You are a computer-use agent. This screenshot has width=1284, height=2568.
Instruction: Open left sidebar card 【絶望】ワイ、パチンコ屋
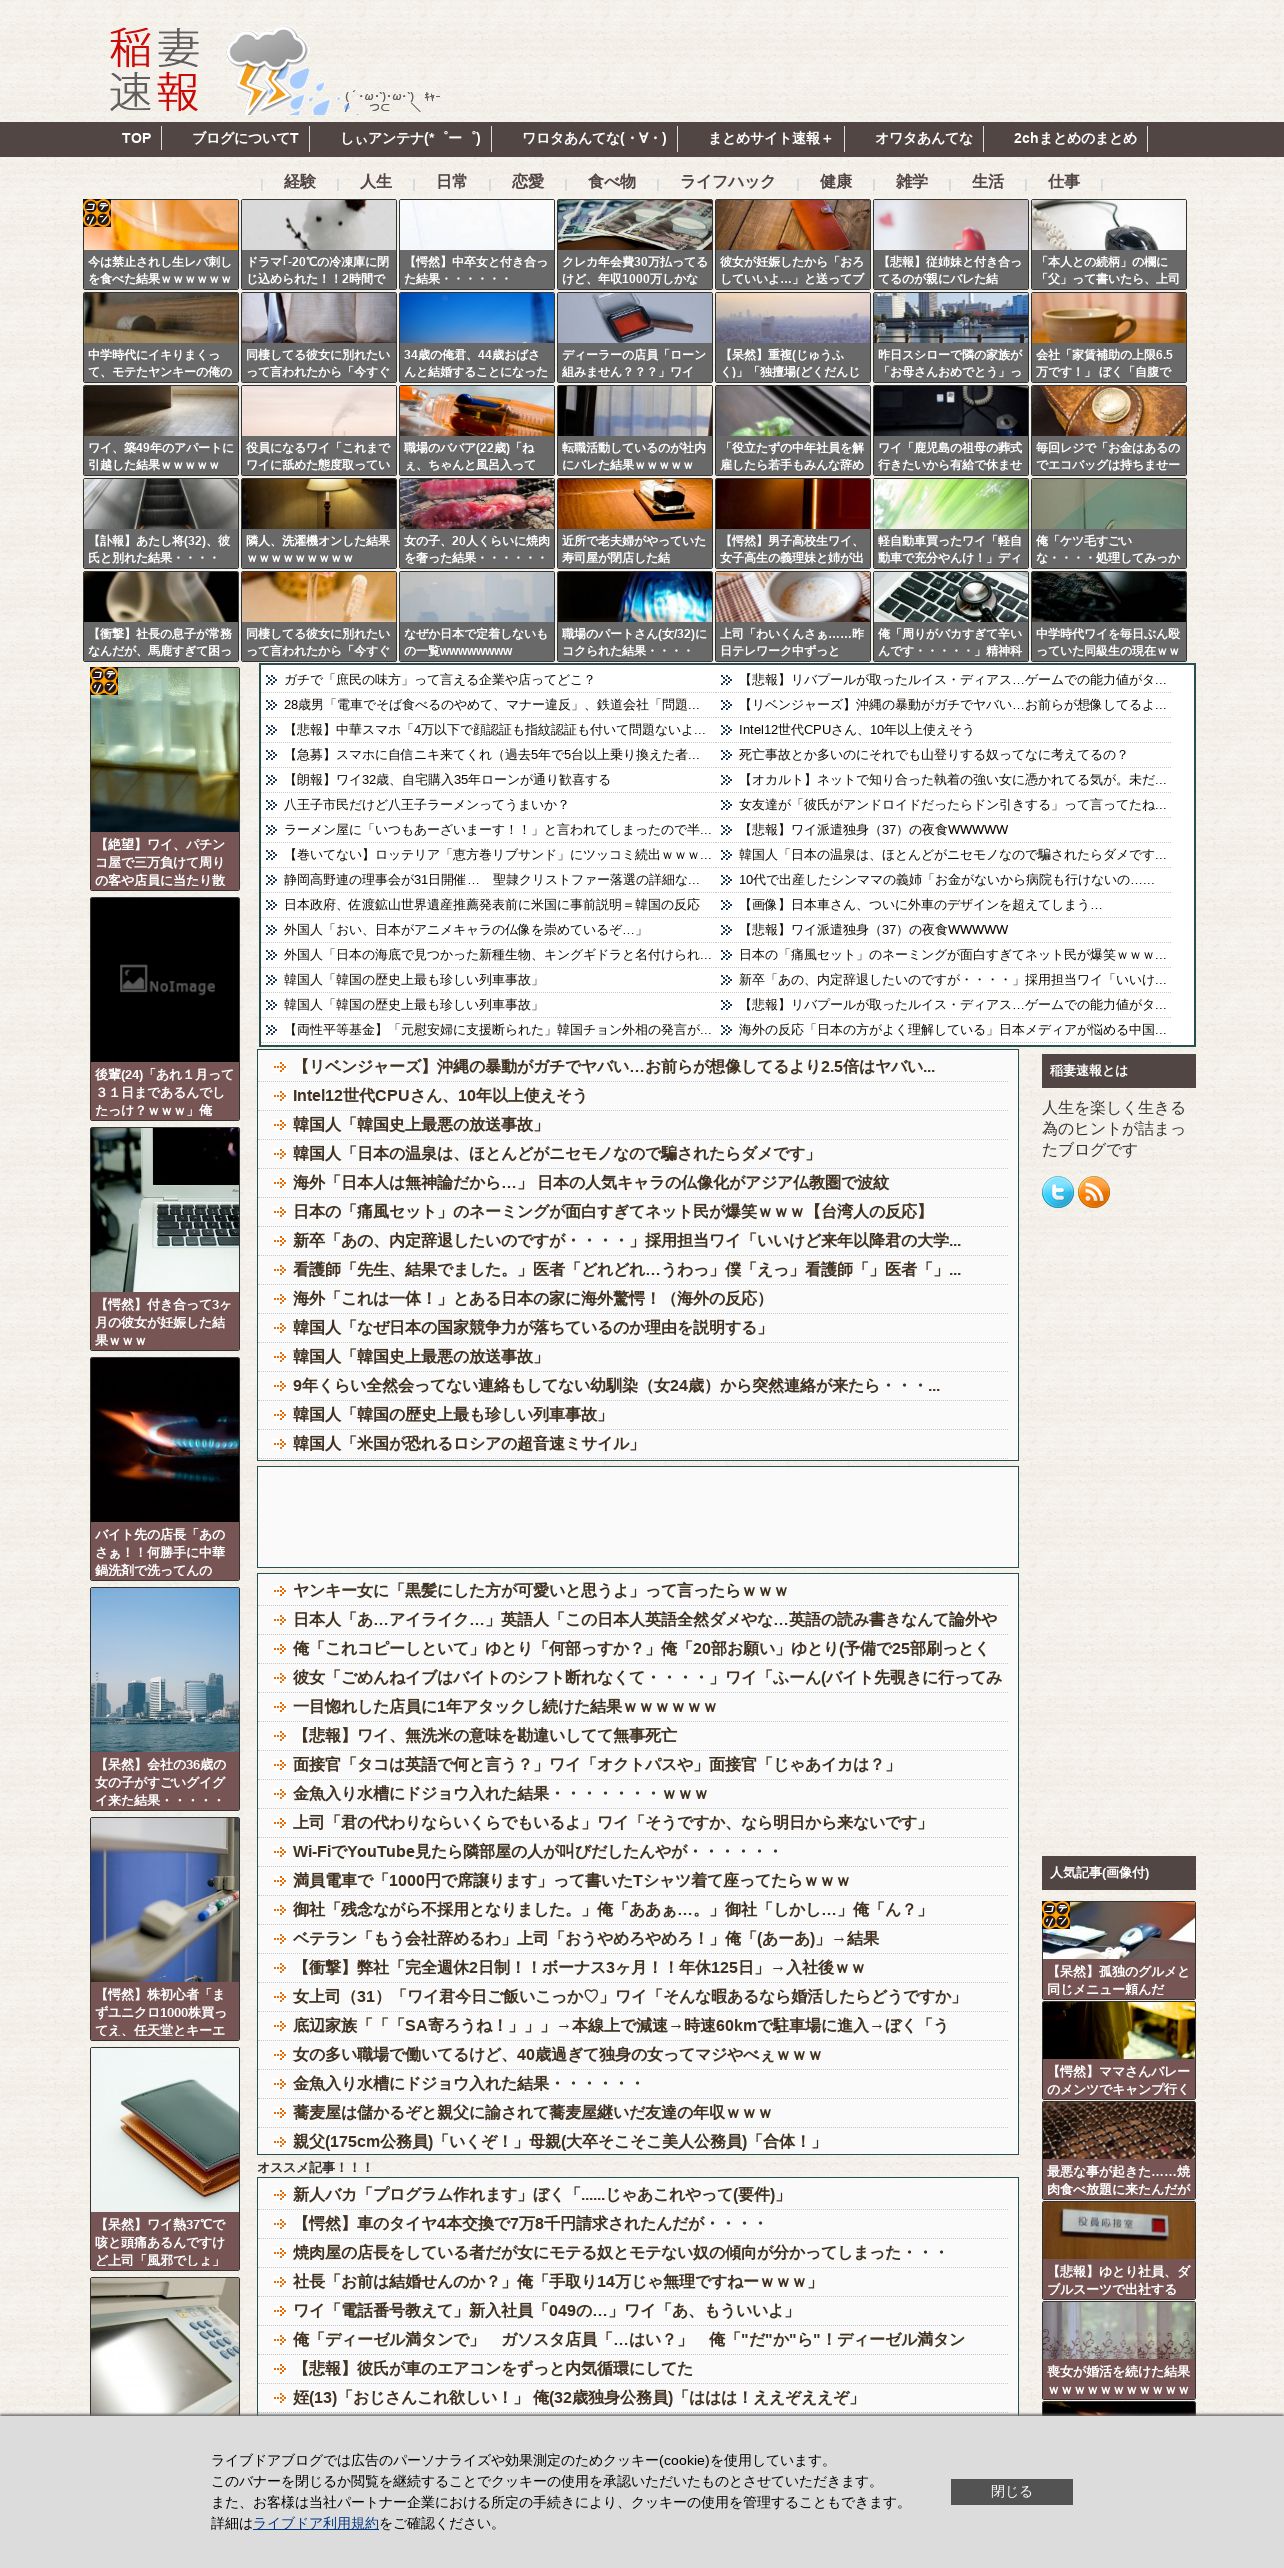tap(165, 779)
